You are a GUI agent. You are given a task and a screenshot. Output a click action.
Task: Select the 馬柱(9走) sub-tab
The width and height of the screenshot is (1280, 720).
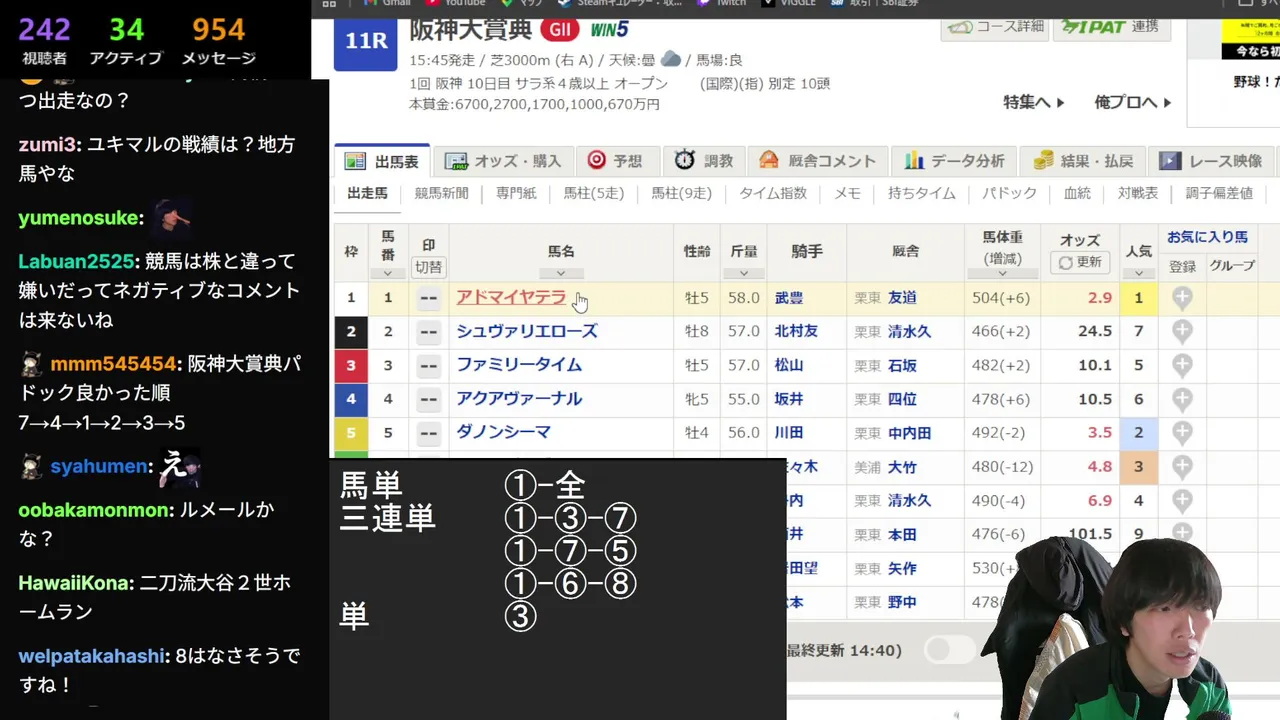point(681,193)
